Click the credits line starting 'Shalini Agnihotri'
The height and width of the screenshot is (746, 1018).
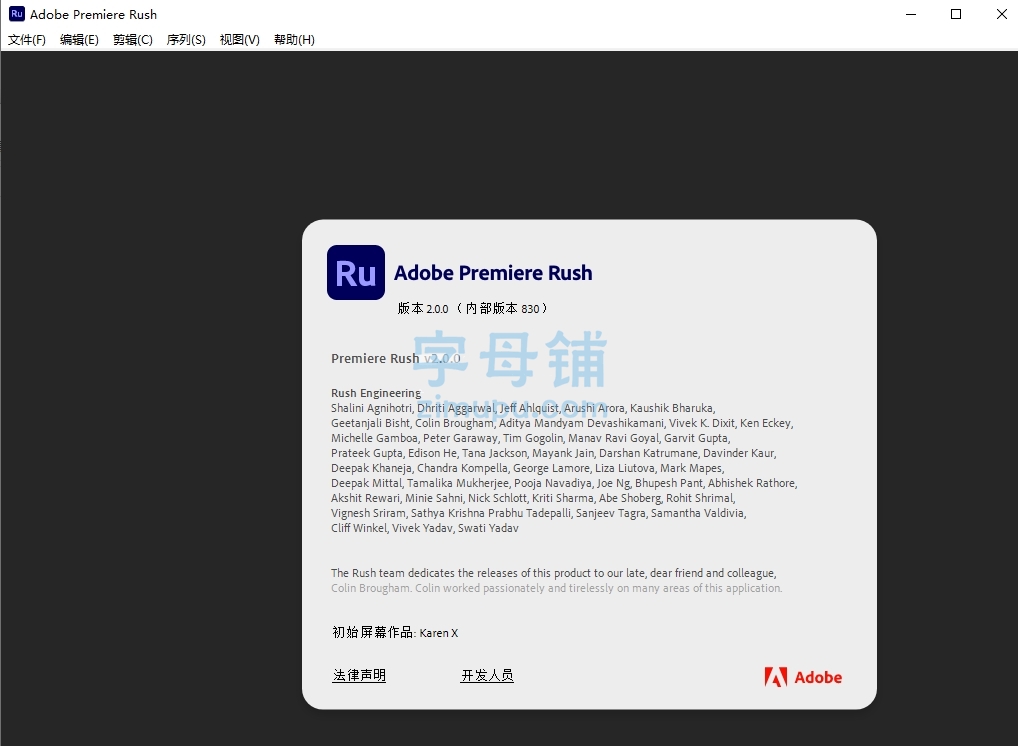[x=523, y=408]
